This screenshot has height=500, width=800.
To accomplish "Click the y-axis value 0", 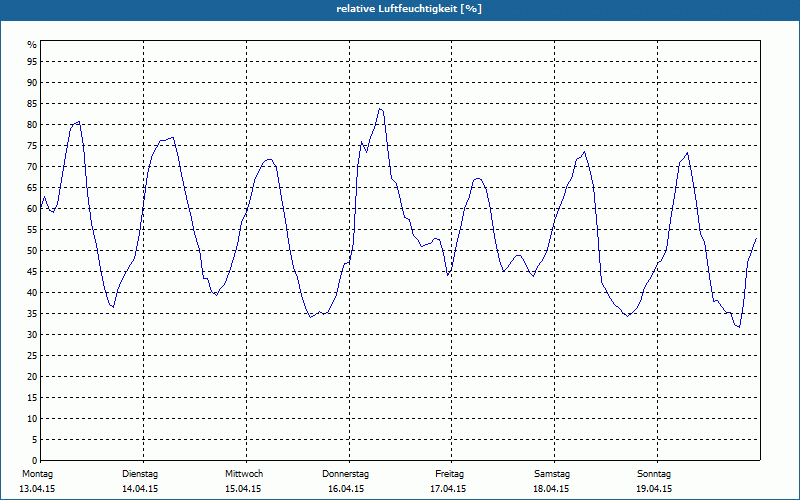I will pyautogui.click(x=35, y=461).
